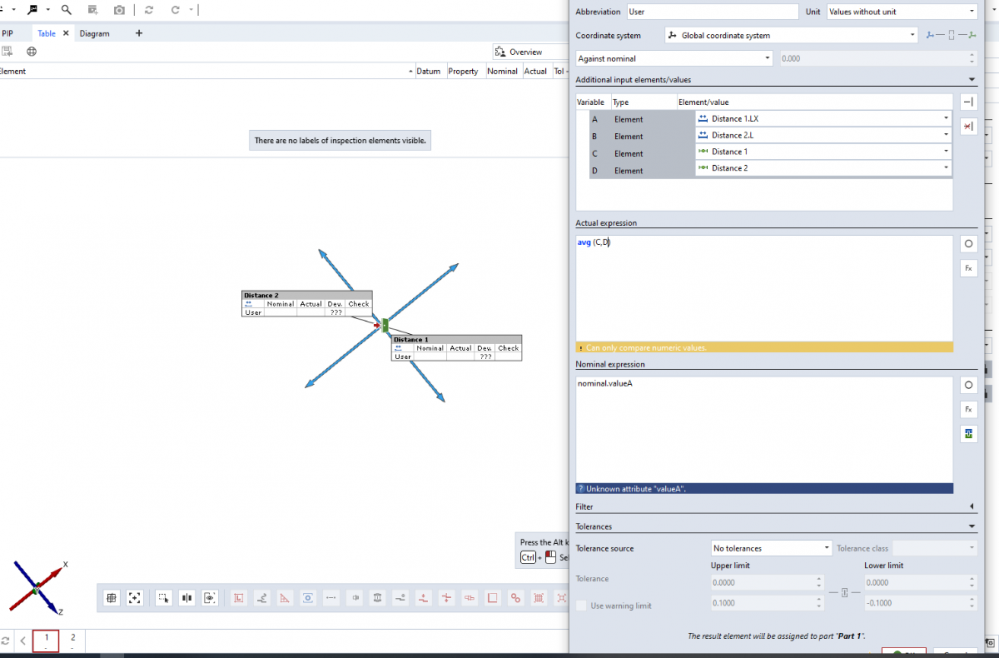
Task: Click the circle button next to Actual expression
Action: click(x=968, y=244)
